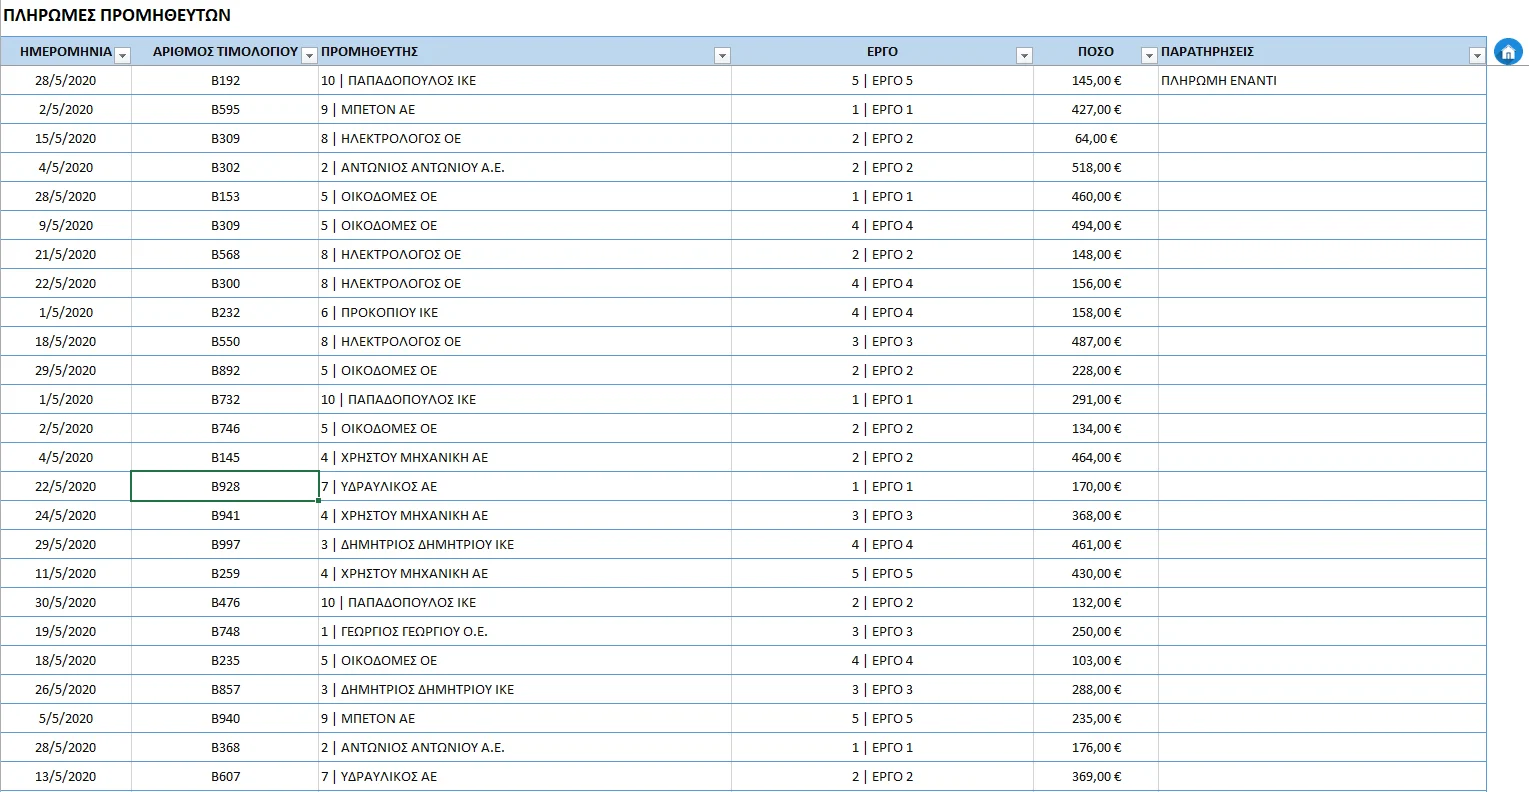The width and height of the screenshot is (1529, 792).
Task: Click the blue home icon button
Action: tap(1507, 52)
